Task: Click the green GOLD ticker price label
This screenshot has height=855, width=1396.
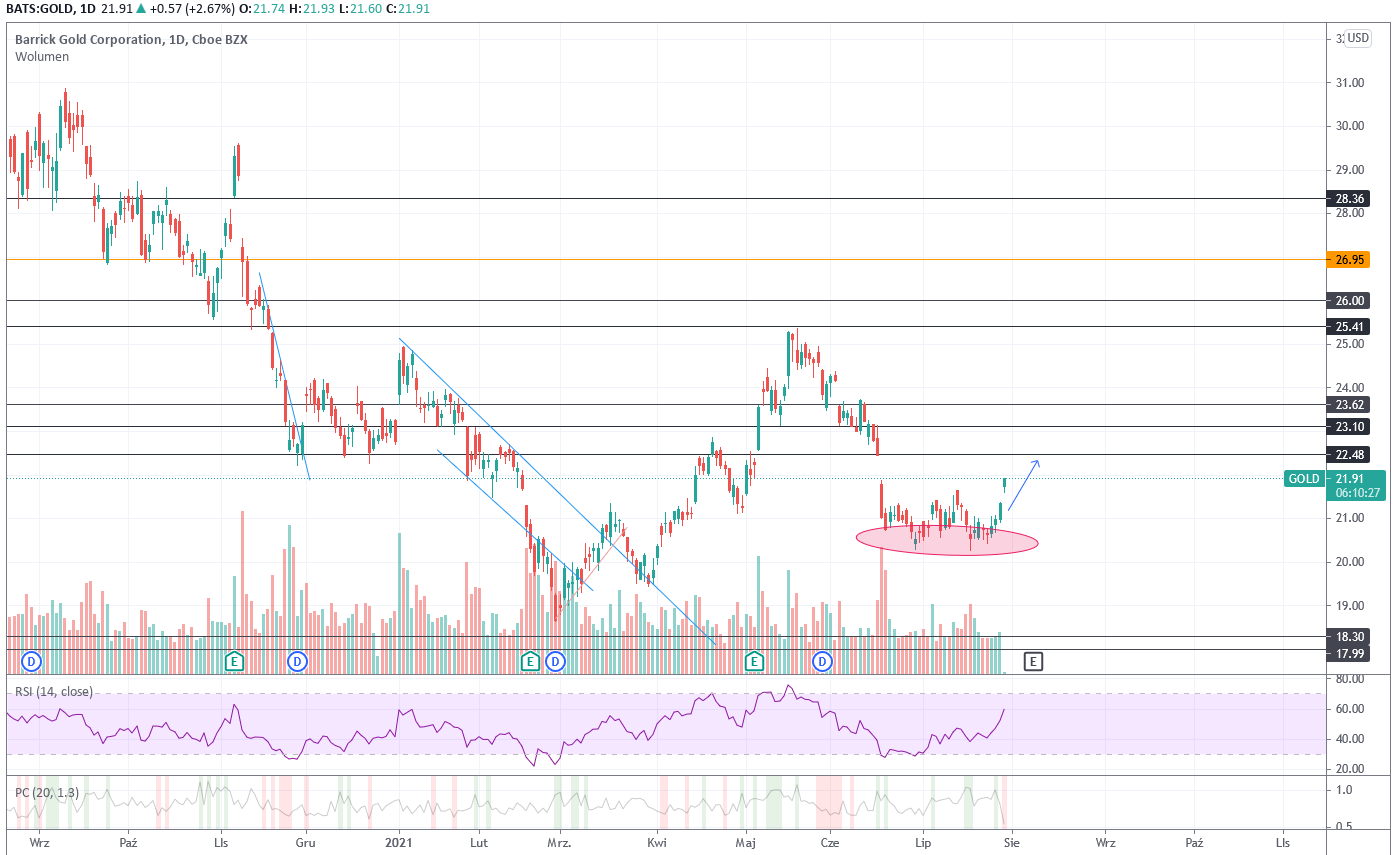Action: pyautogui.click(x=1303, y=479)
